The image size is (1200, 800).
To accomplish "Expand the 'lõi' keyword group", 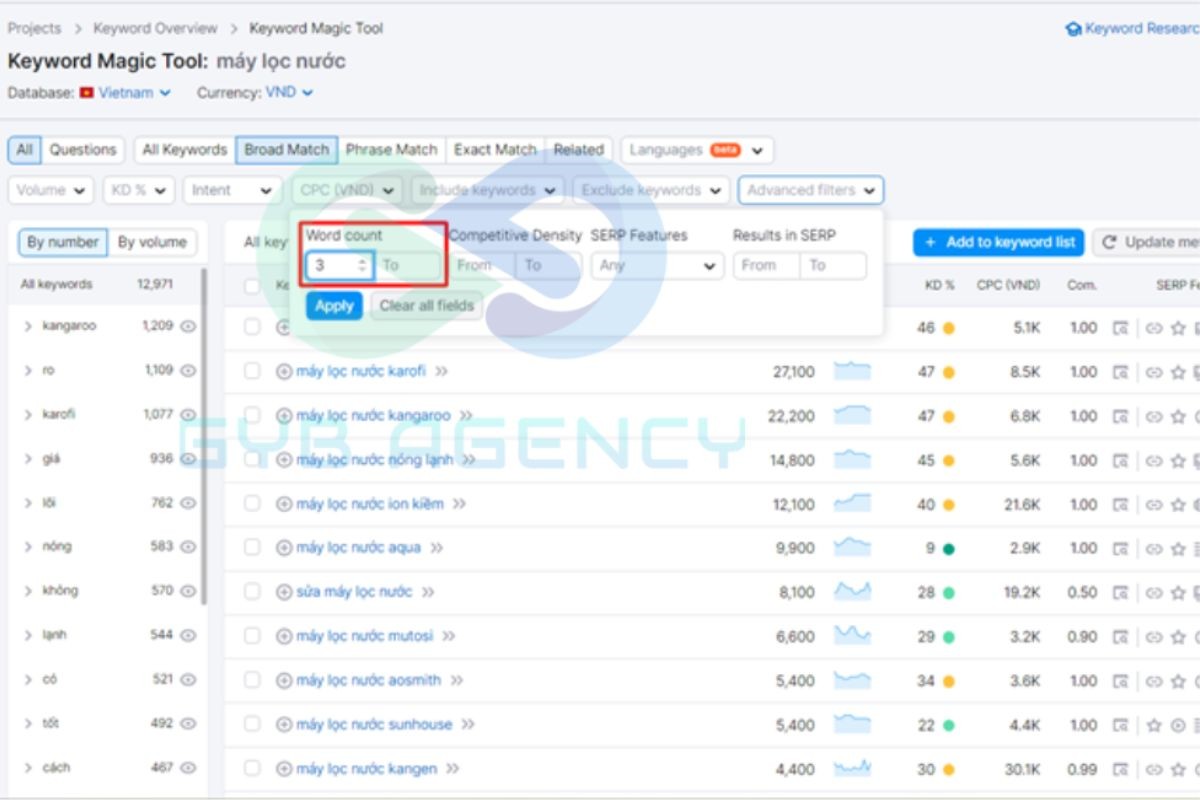I will pyautogui.click(x=28, y=503).
